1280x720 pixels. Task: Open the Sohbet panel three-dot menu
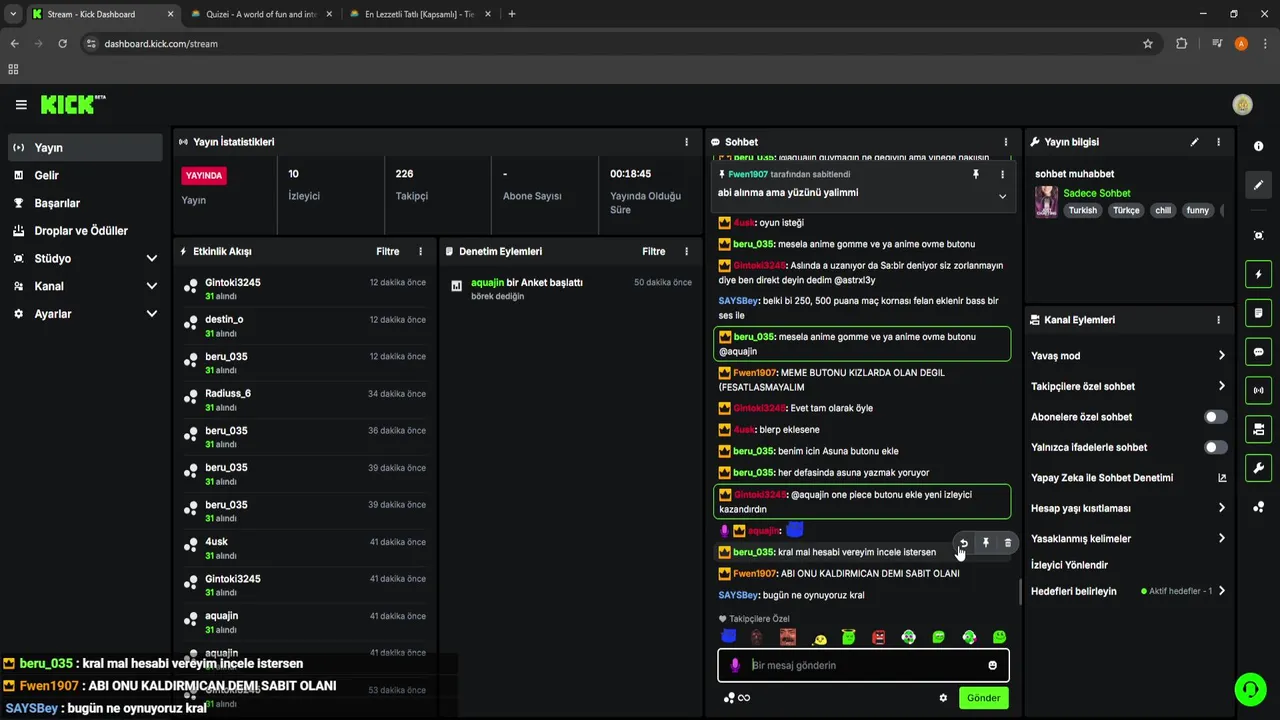tap(1005, 142)
